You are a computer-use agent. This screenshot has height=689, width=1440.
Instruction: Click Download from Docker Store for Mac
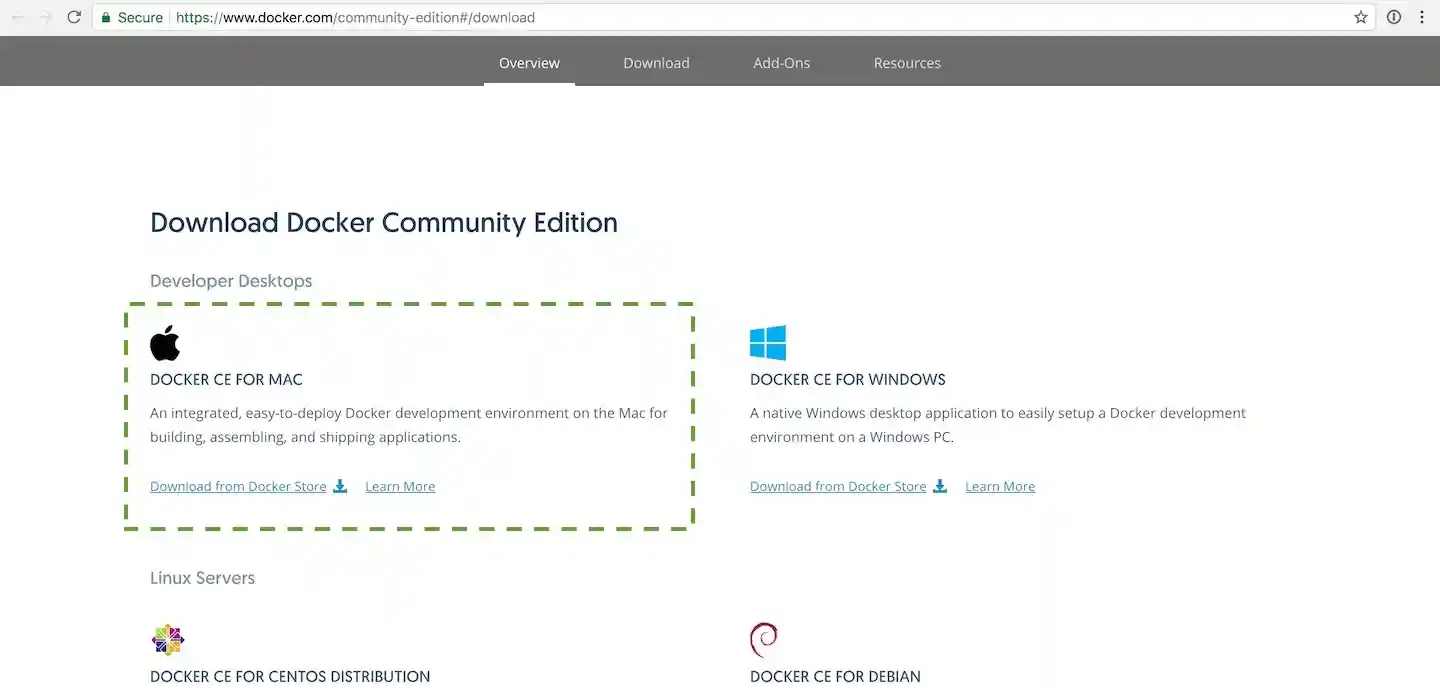click(238, 486)
